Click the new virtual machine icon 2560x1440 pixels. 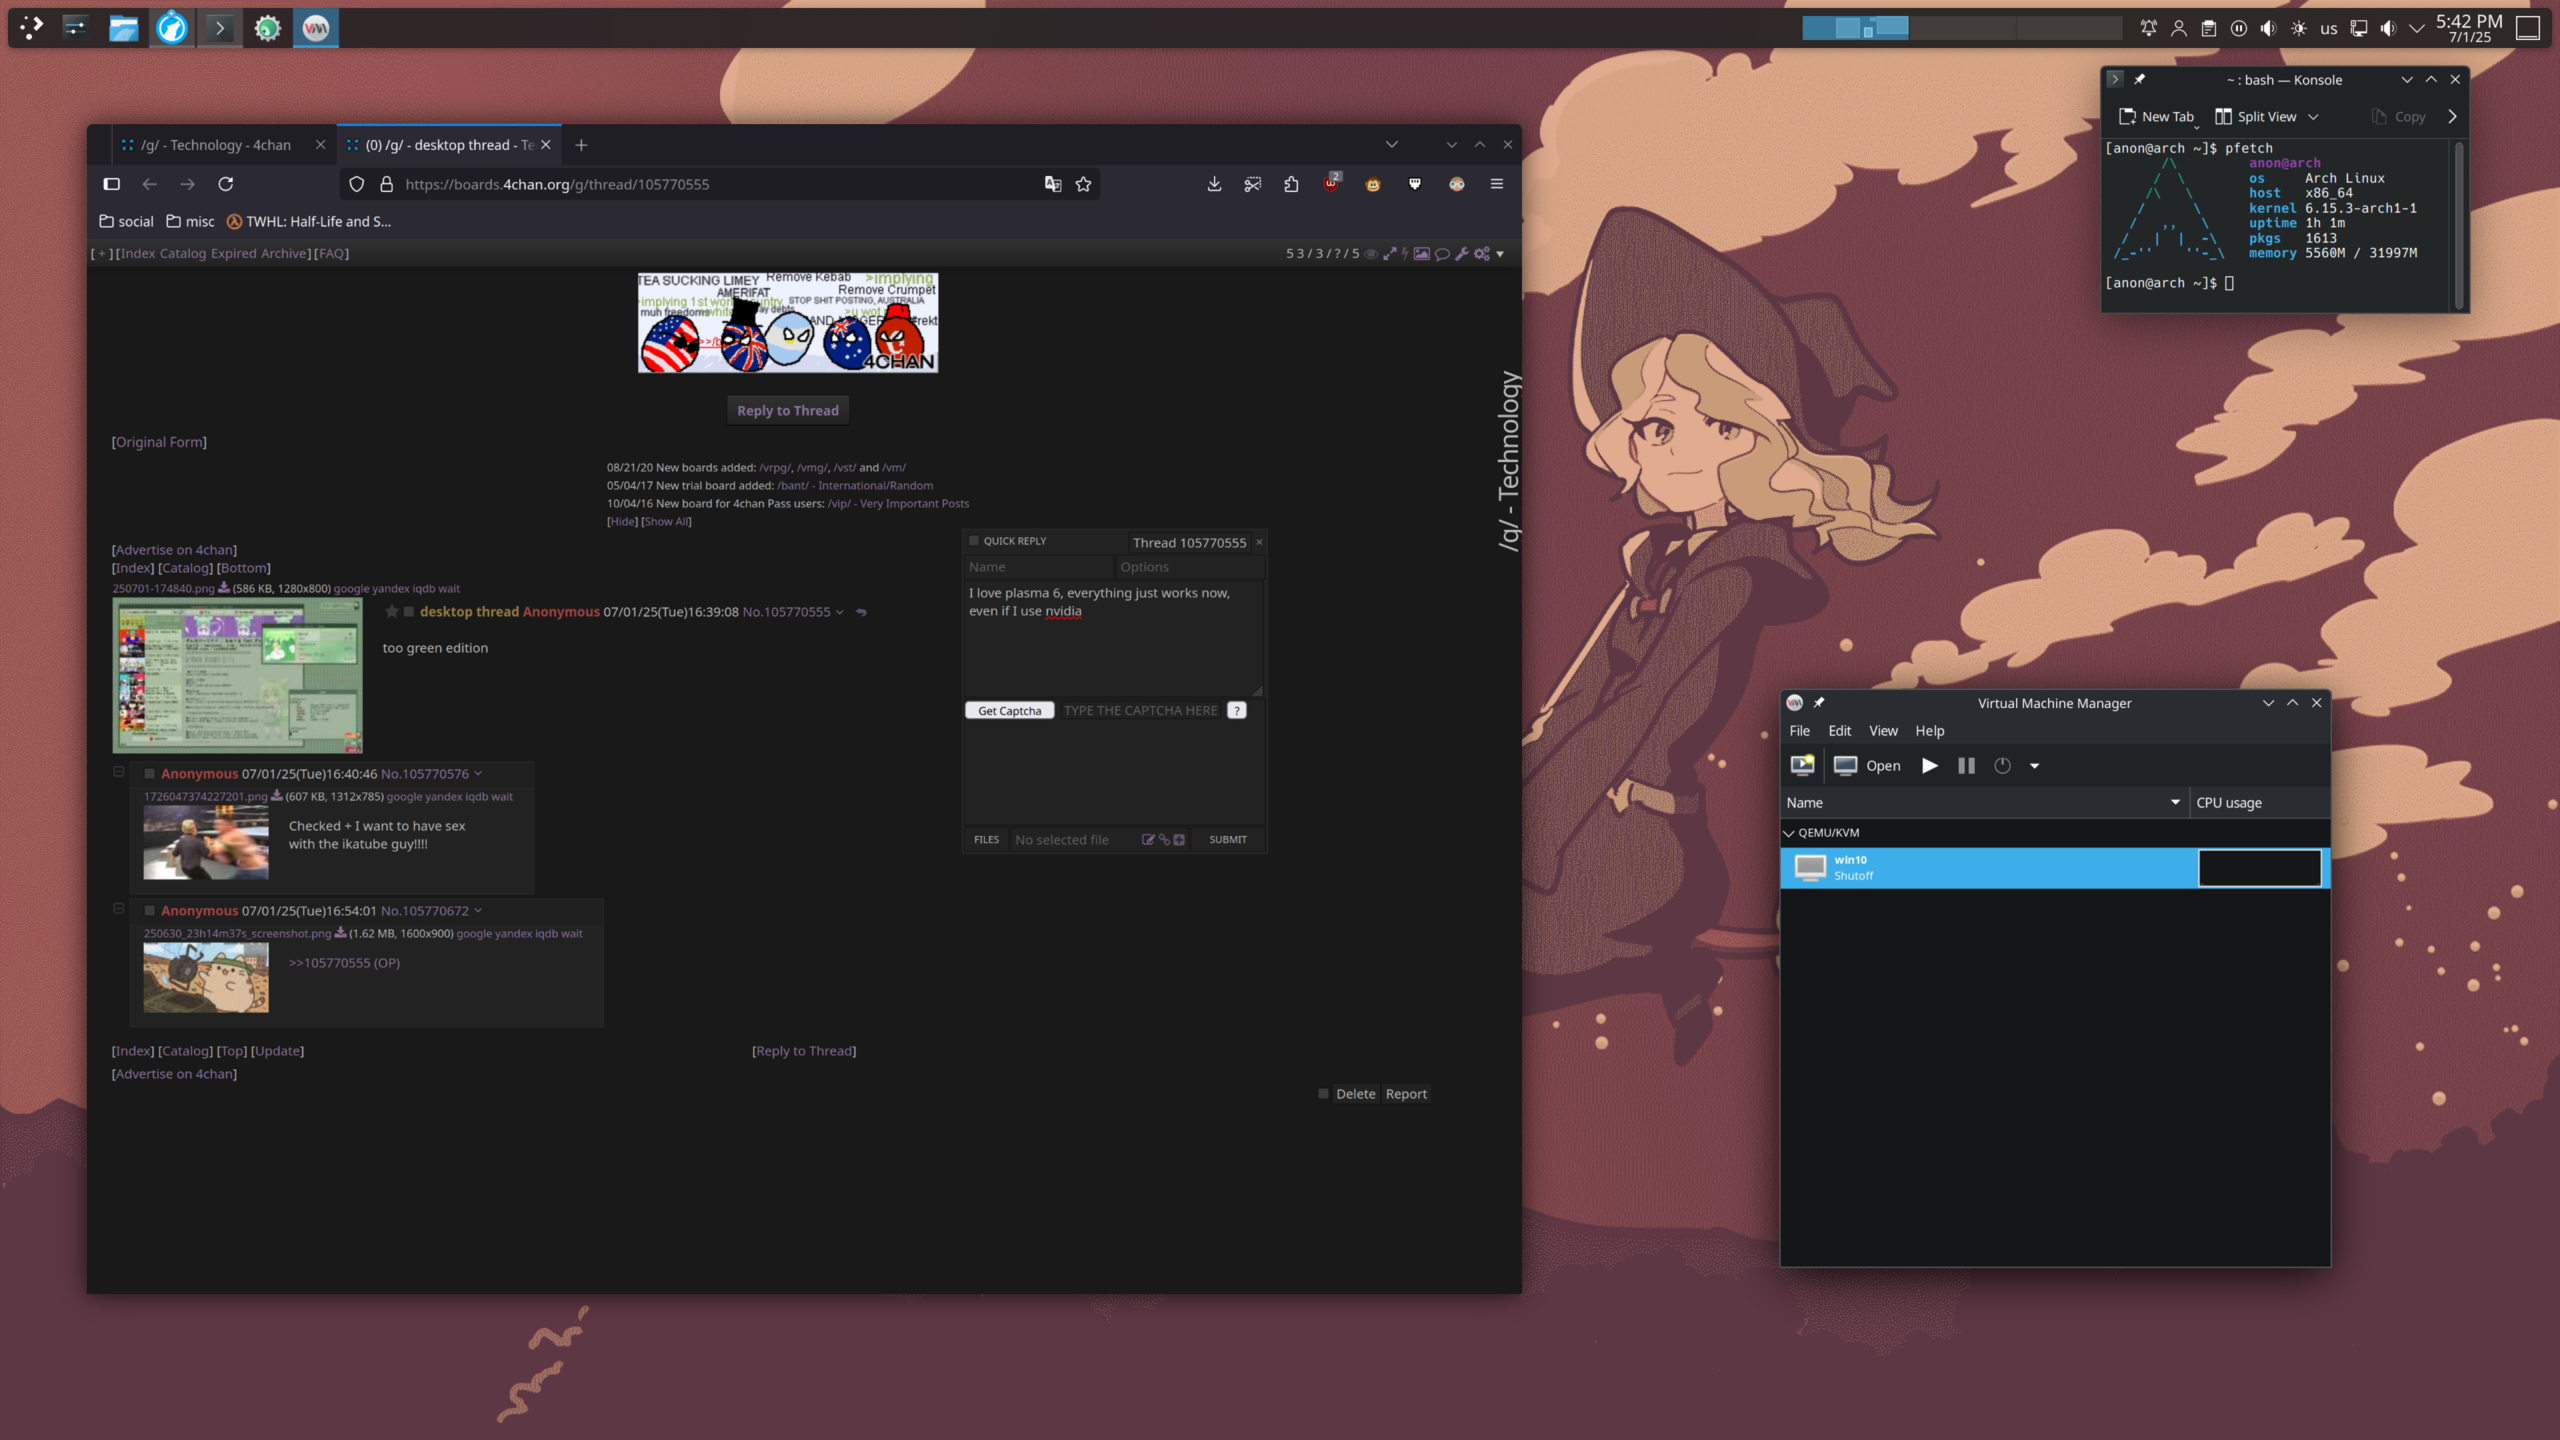pos(1802,766)
